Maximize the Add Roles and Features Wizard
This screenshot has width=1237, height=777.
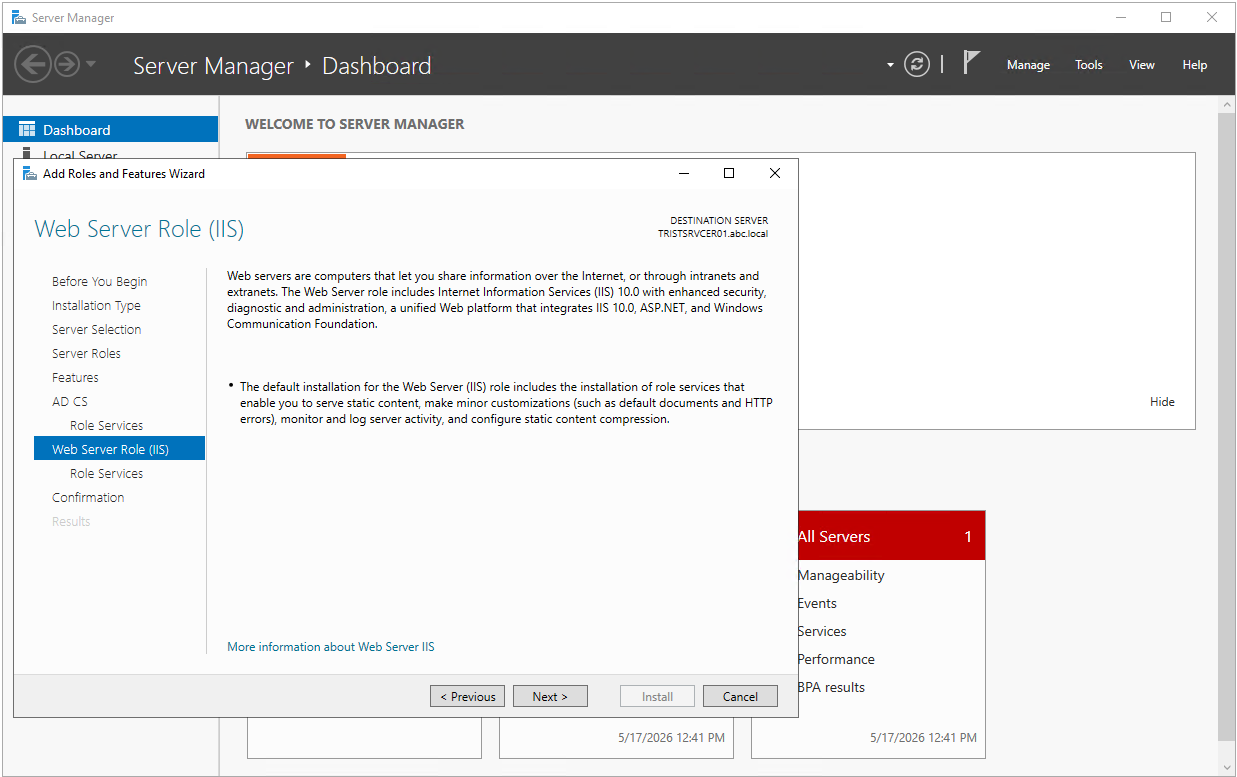(x=729, y=173)
